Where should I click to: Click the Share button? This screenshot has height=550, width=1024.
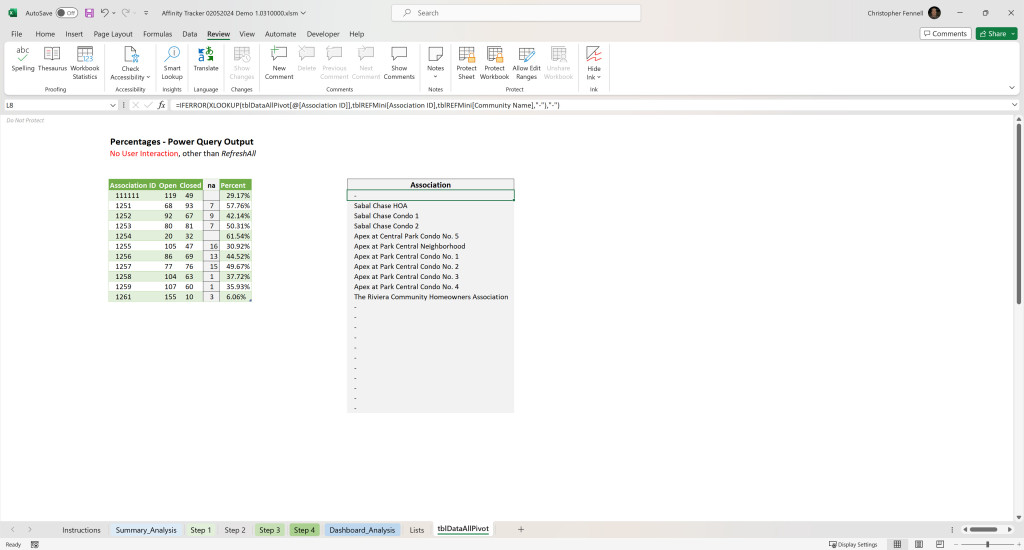tap(992, 33)
